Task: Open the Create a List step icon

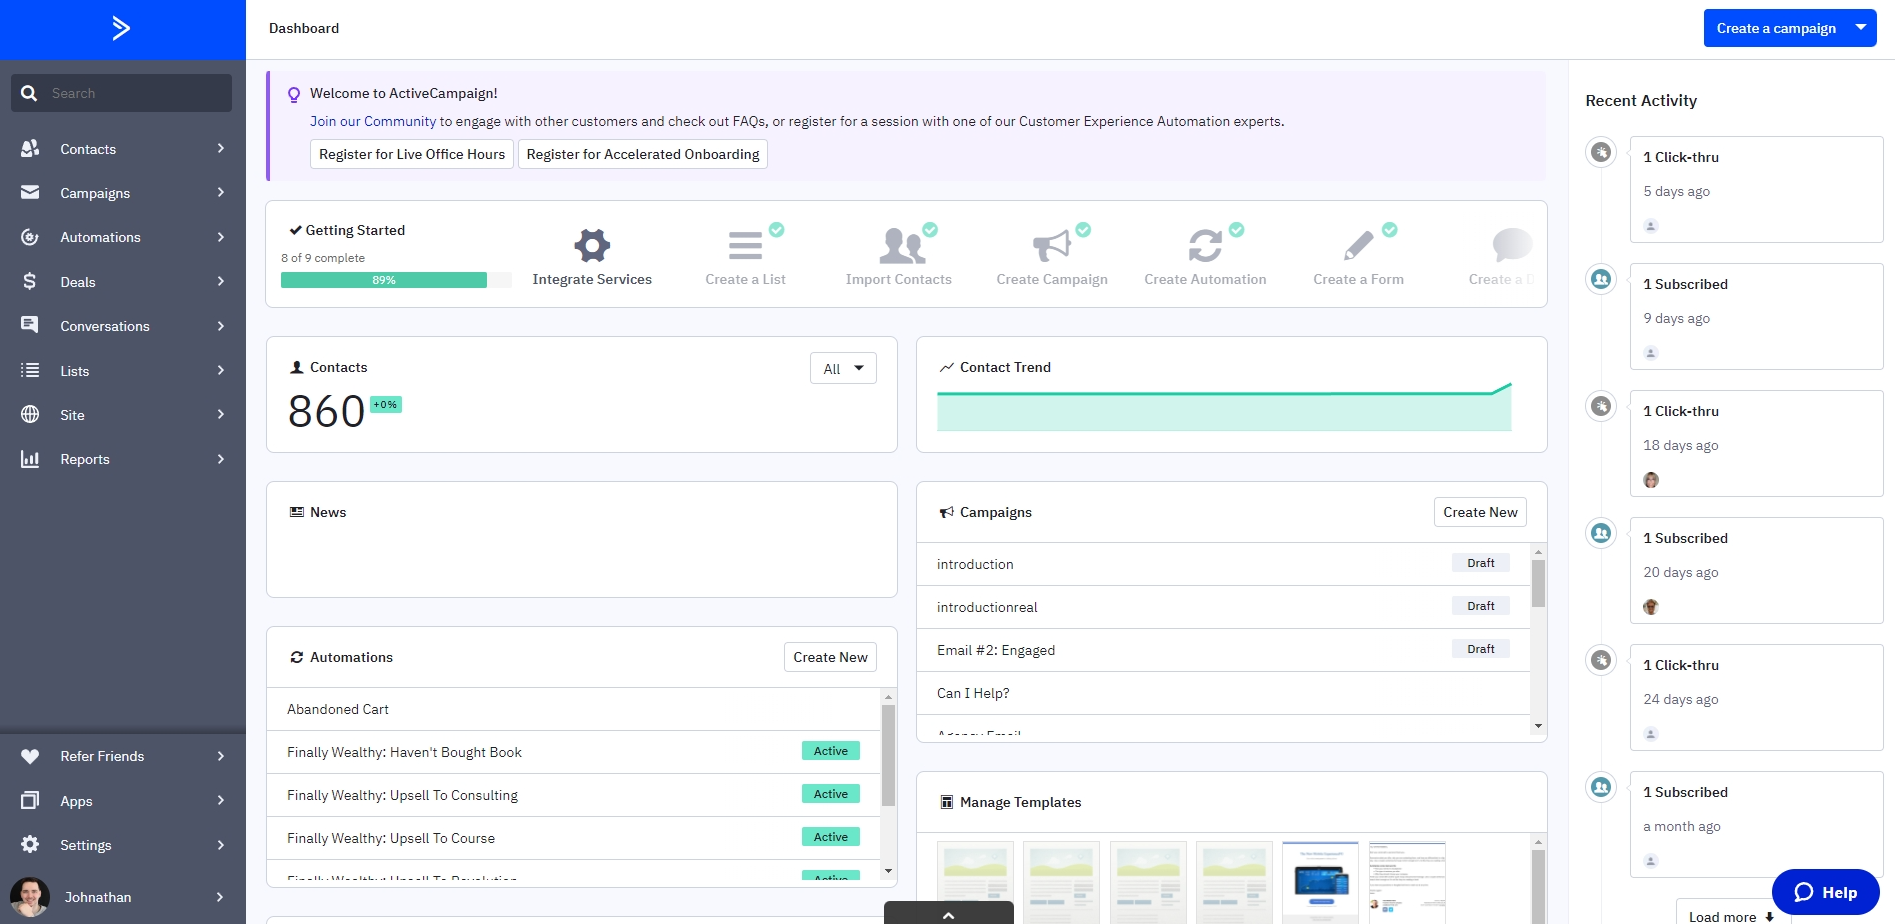Action: (745, 245)
